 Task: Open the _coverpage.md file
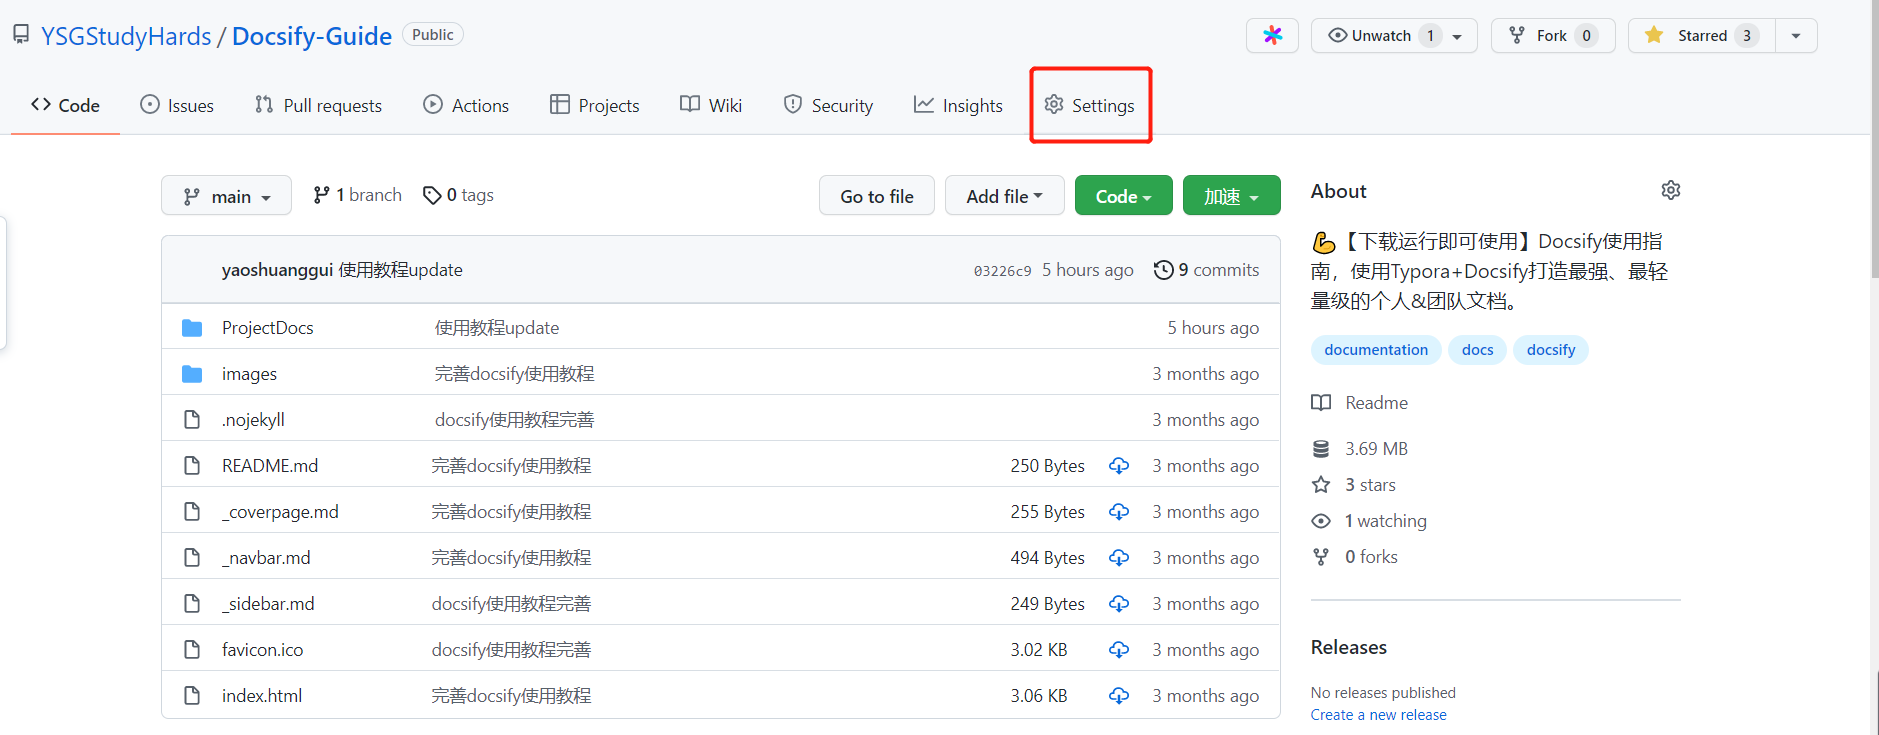click(x=280, y=512)
